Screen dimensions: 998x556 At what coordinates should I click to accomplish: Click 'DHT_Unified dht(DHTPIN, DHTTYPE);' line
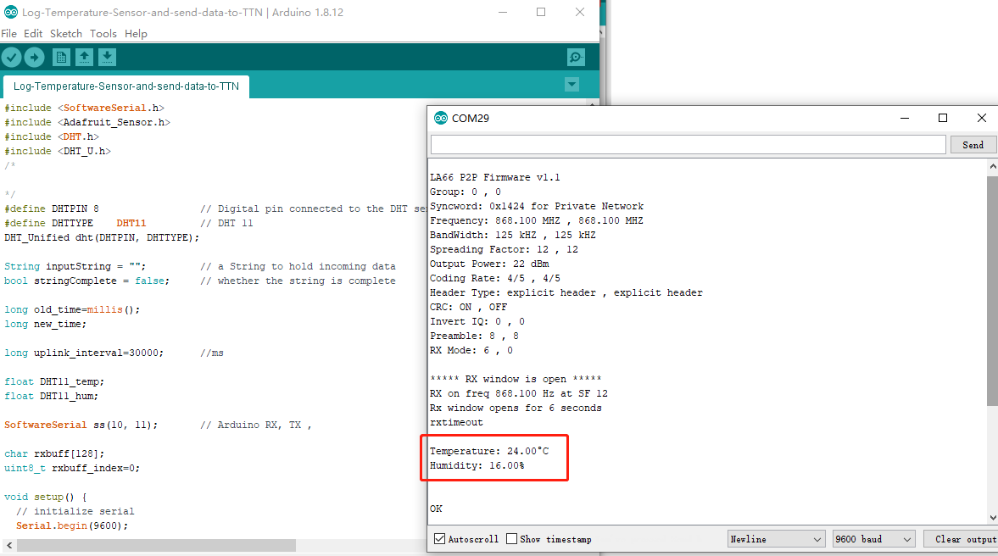(101, 237)
